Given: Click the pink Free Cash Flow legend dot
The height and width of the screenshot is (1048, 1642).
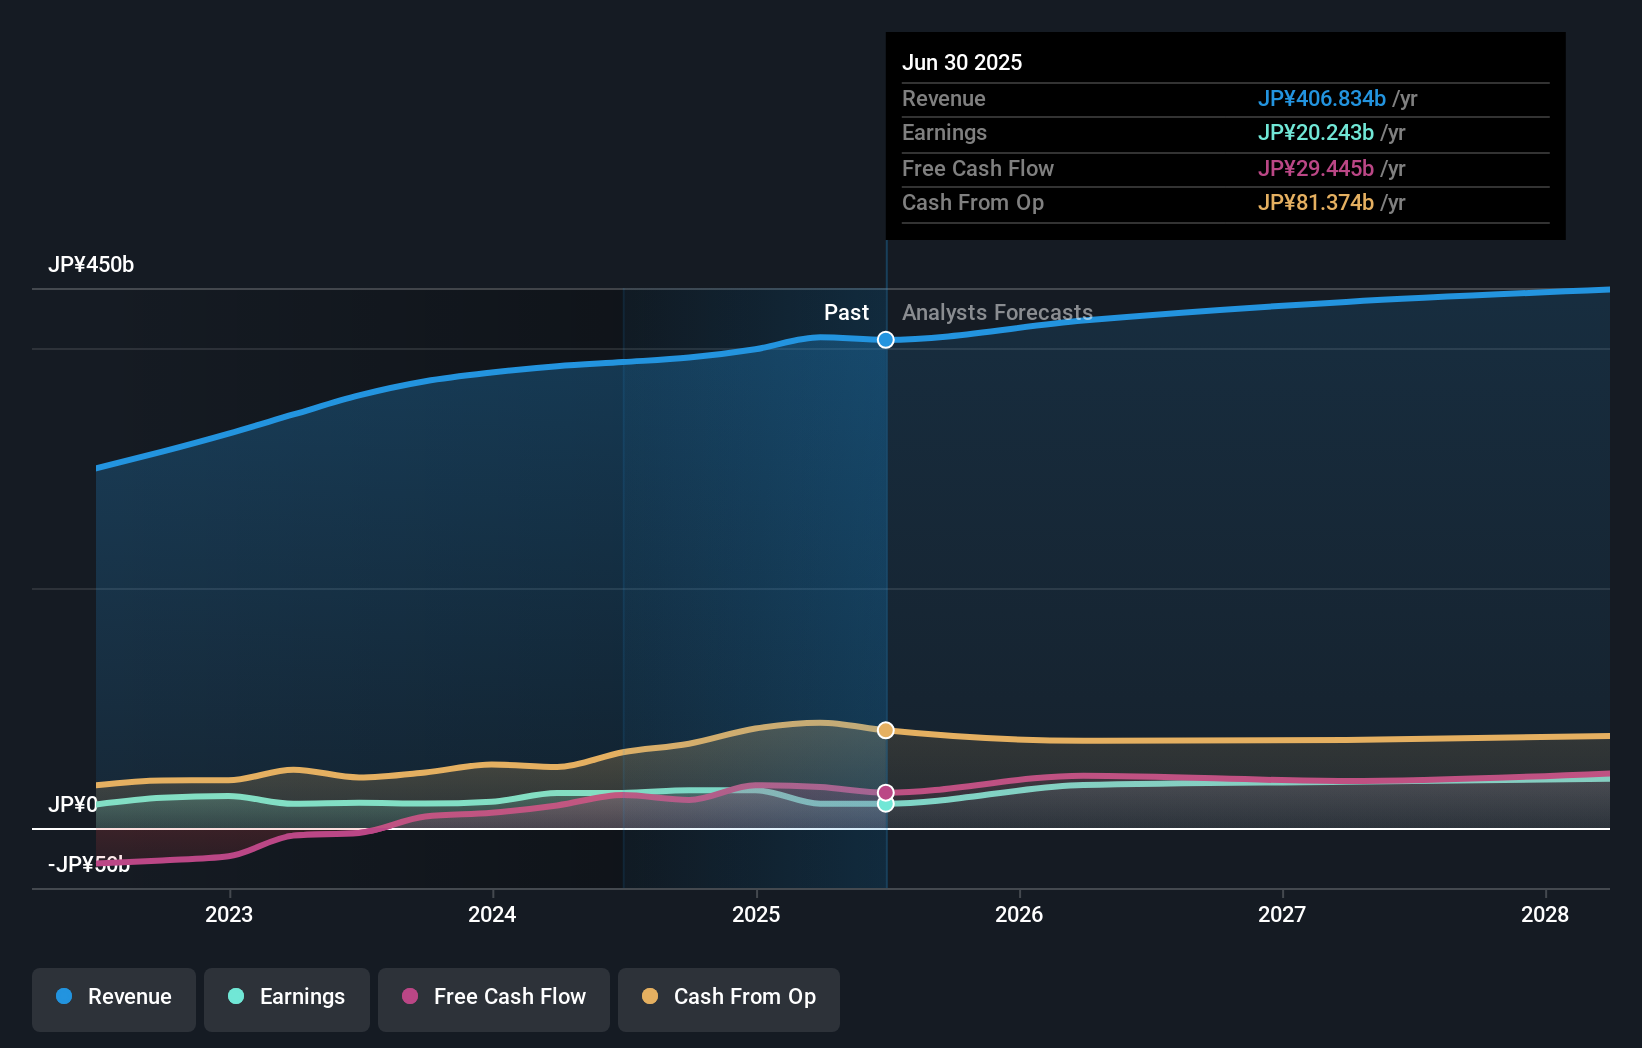Looking at the screenshot, I should 409,997.
